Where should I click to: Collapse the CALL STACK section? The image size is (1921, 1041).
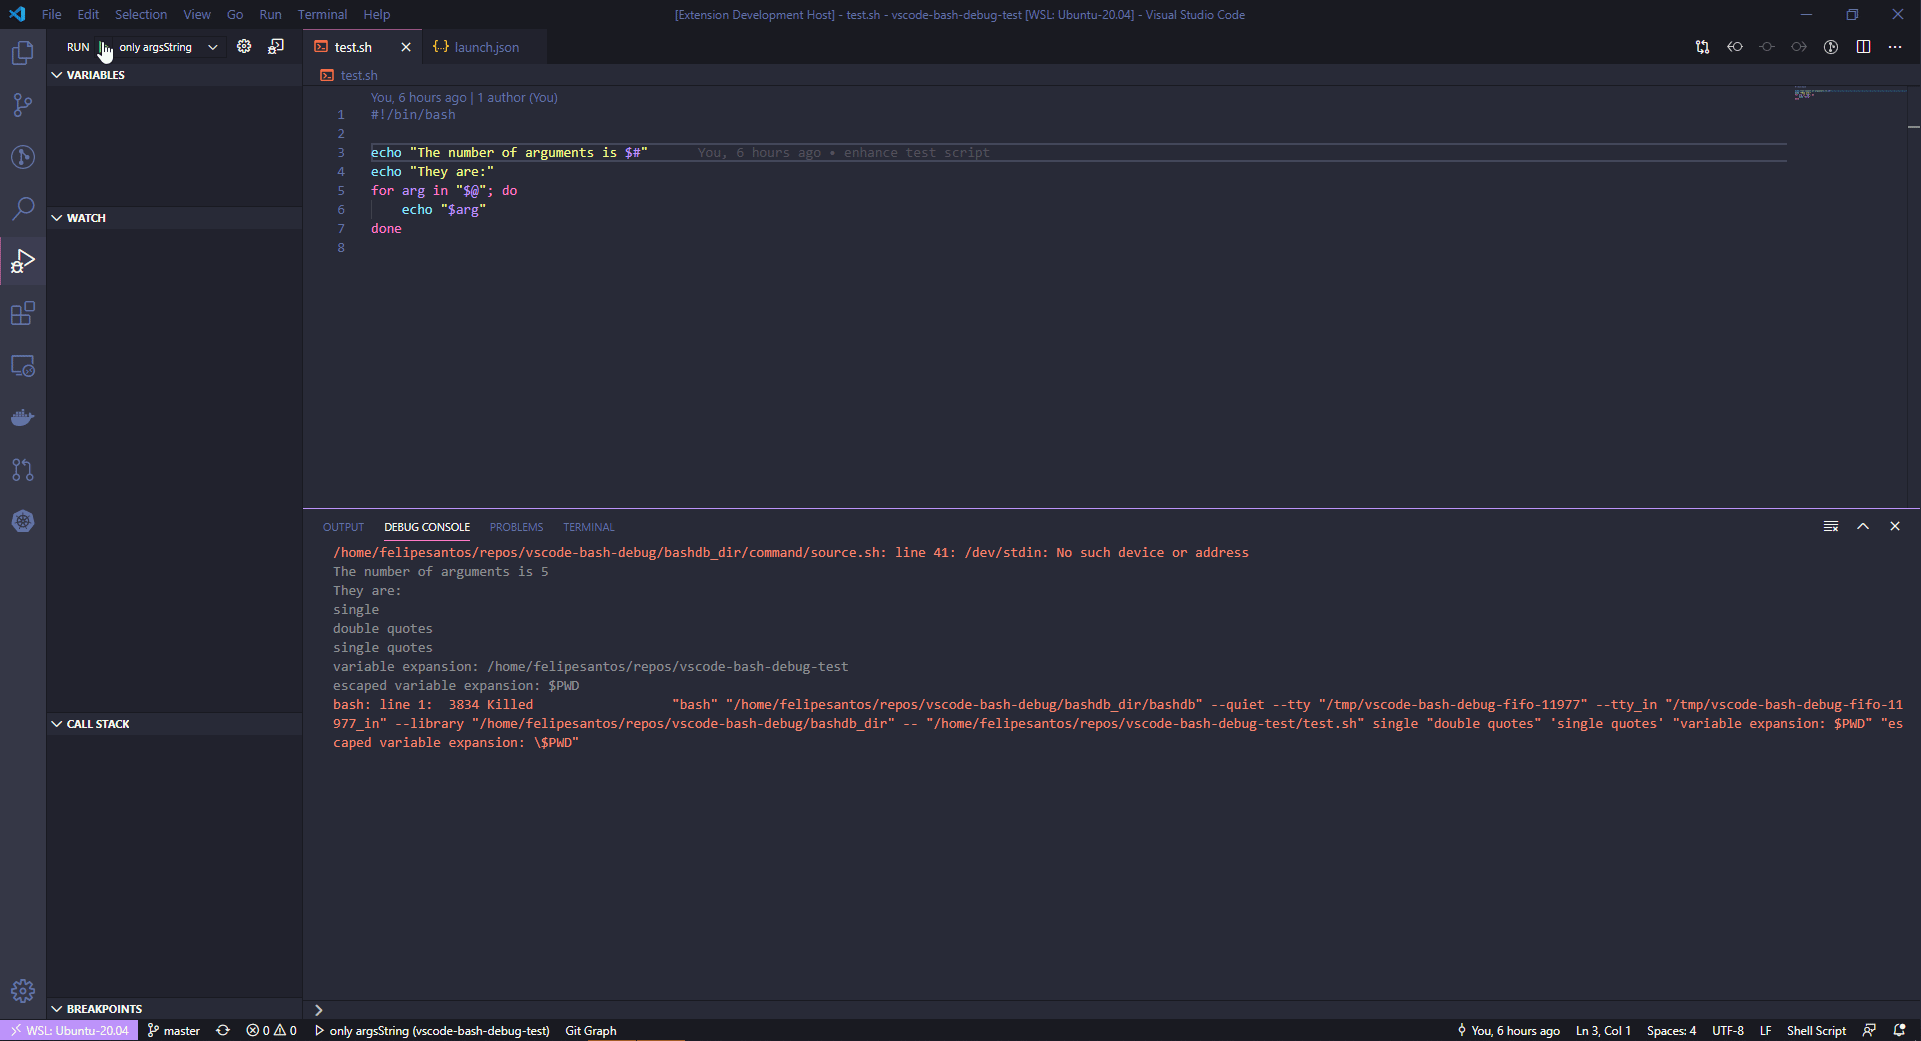click(174, 724)
